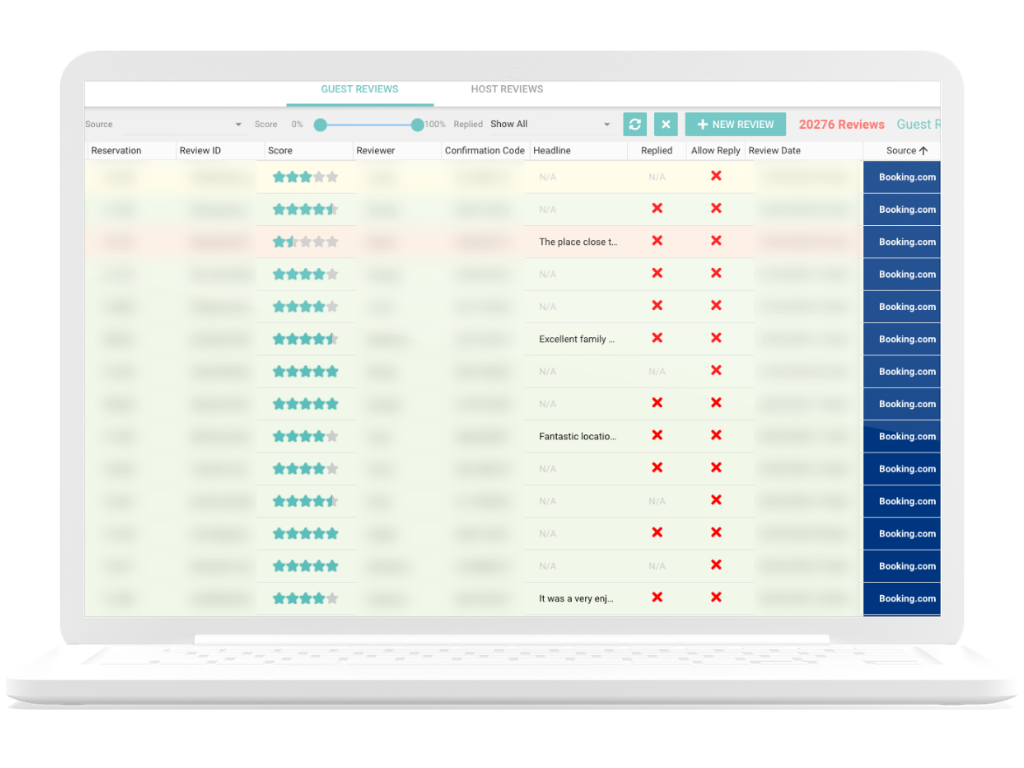The width and height of the screenshot is (1024, 768).
Task: Open the headline 'It was a very enj...'
Action: (x=576, y=598)
